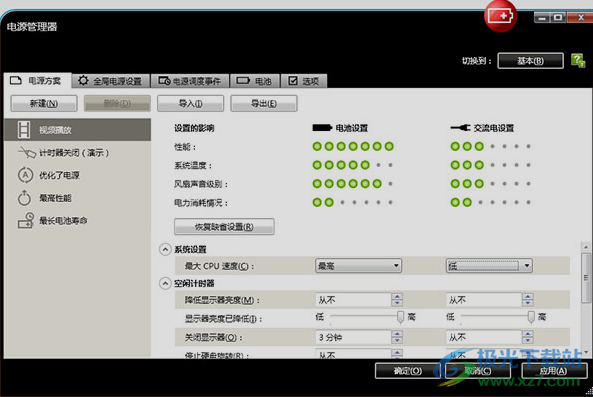The image size is (593, 397).
Task: Open the 选项 tab
Action: click(x=304, y=81)
